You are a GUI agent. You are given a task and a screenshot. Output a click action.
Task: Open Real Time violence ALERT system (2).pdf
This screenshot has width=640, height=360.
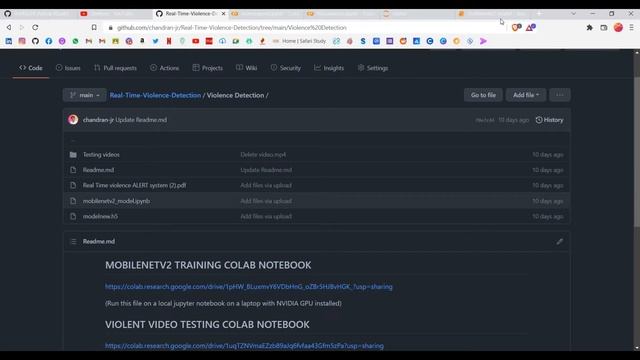[x=134, y=185]
